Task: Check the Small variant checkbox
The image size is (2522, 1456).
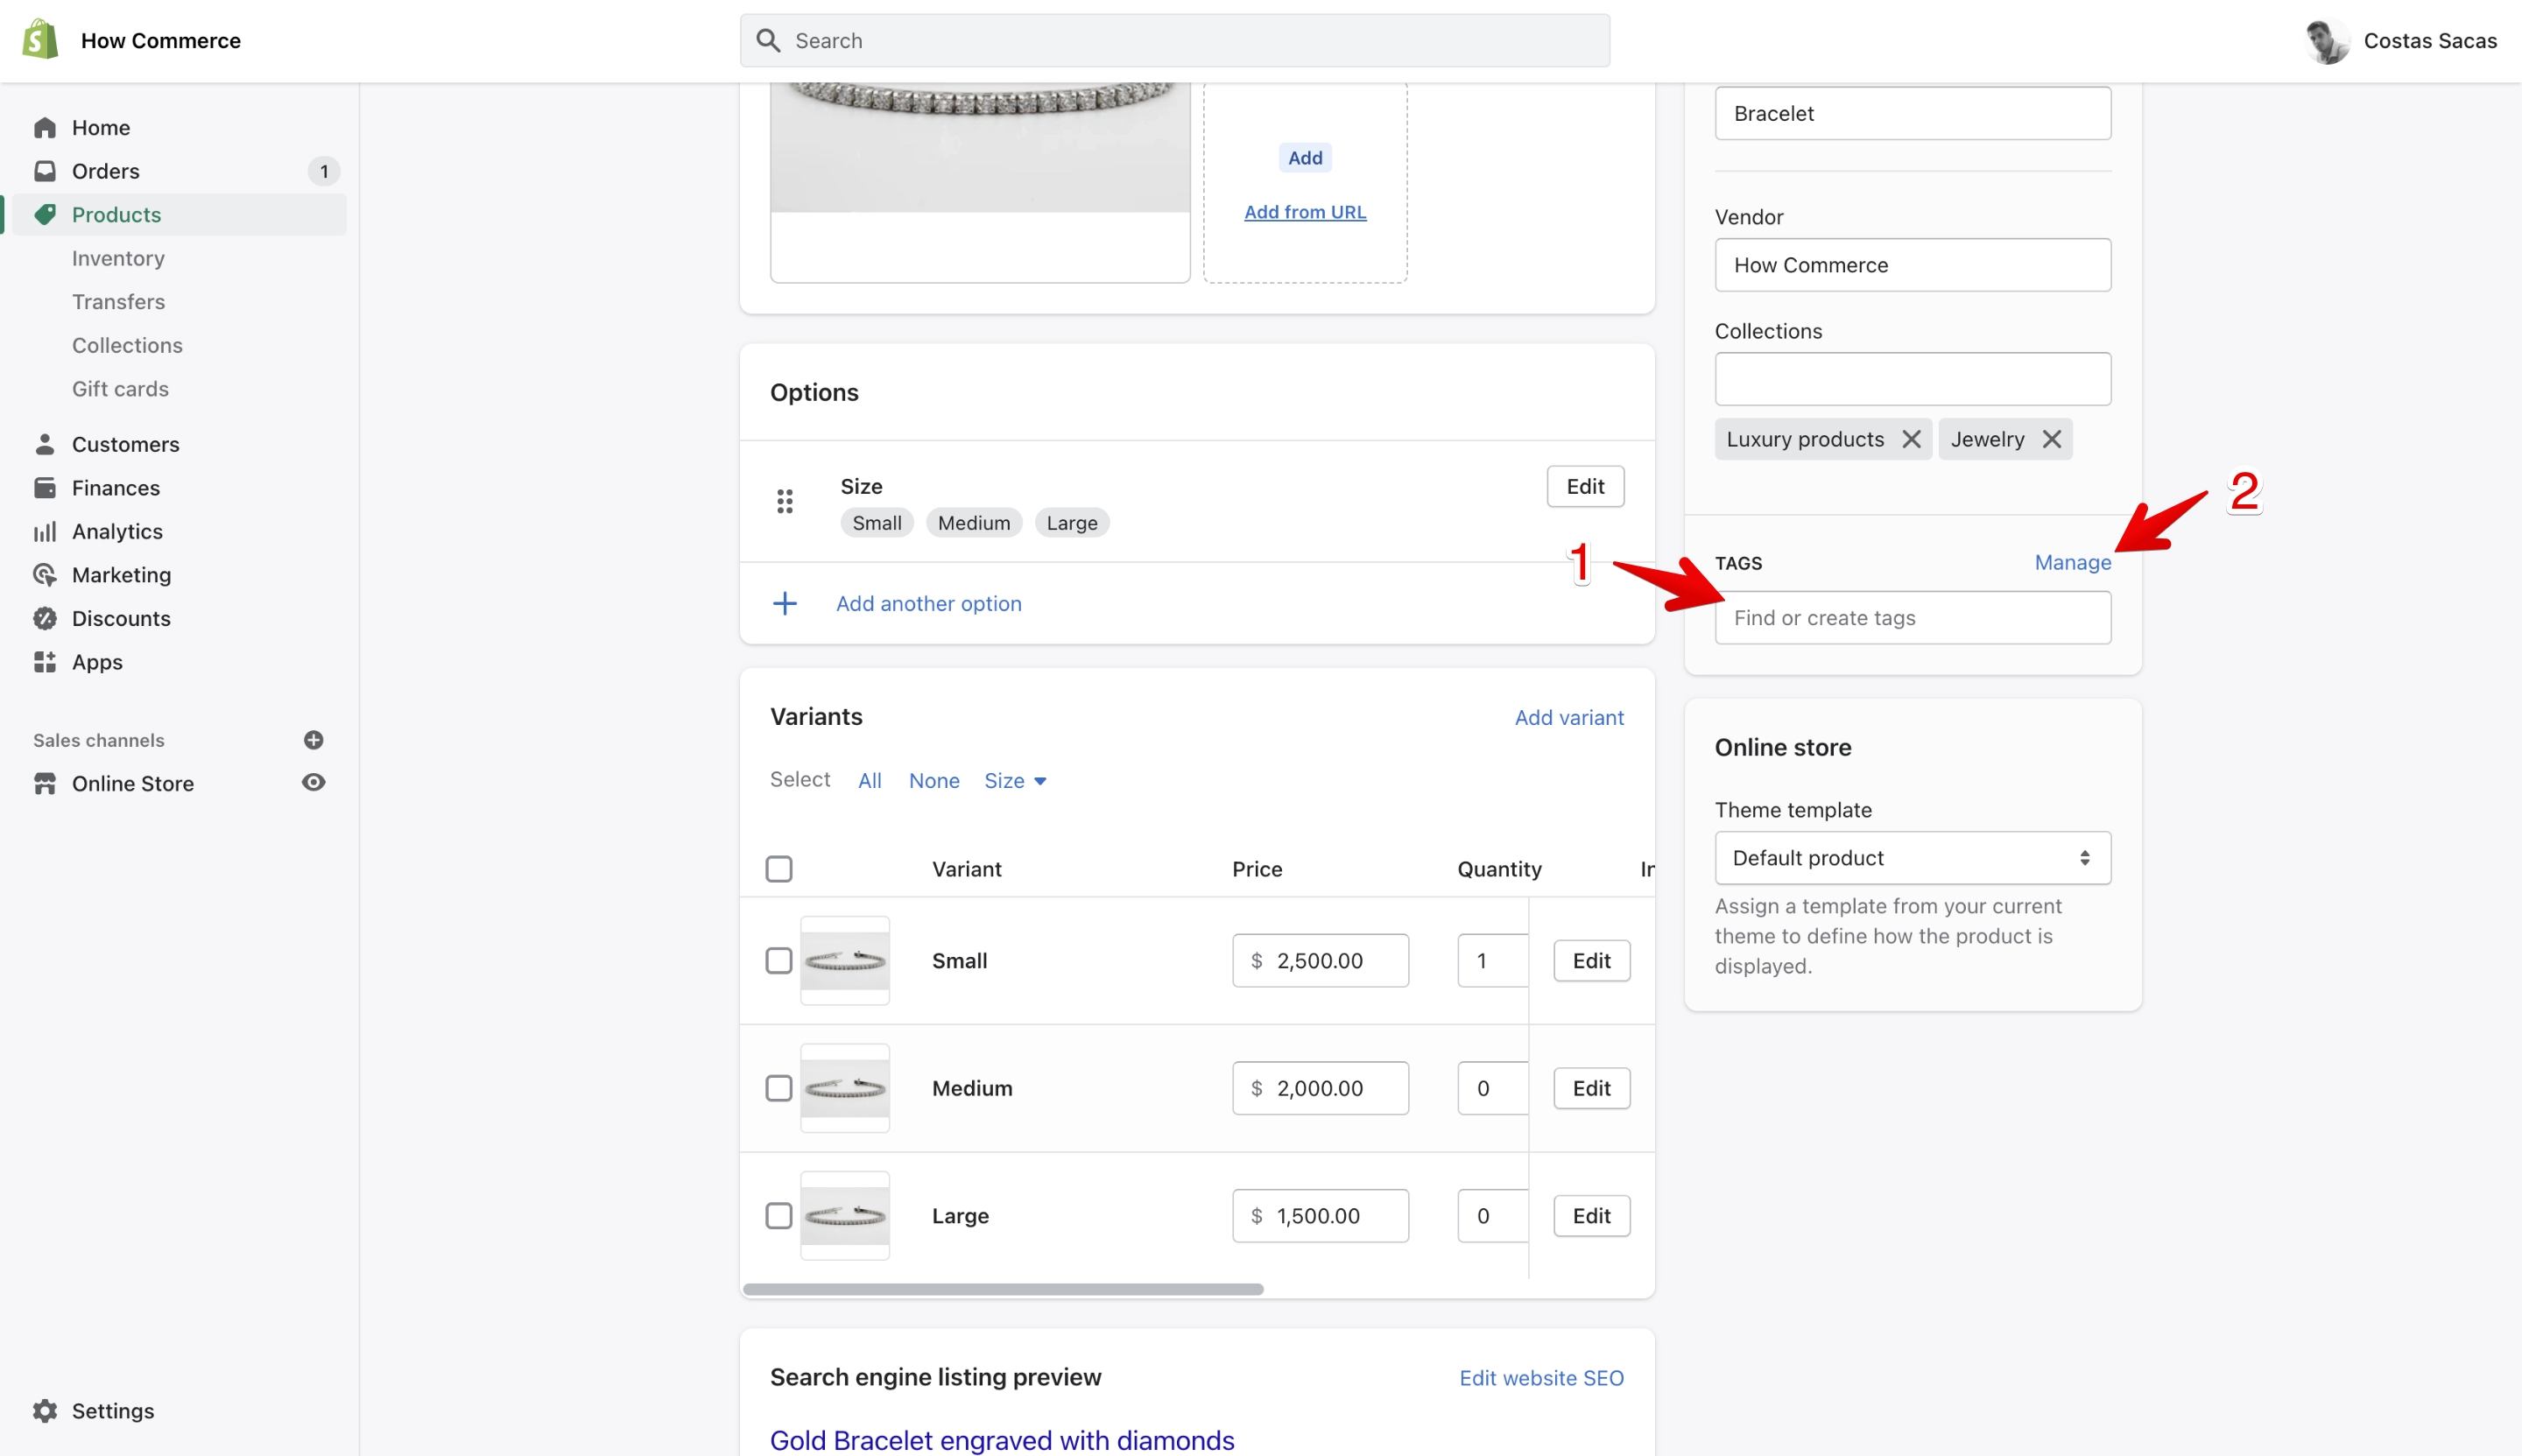Action: (x=779, y=961)
